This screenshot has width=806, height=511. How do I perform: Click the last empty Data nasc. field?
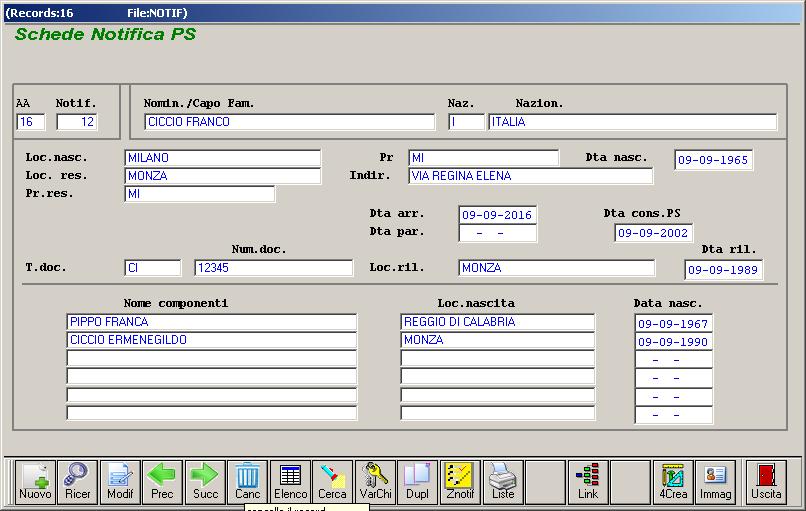pyautogui.click(x=674, y=414)
